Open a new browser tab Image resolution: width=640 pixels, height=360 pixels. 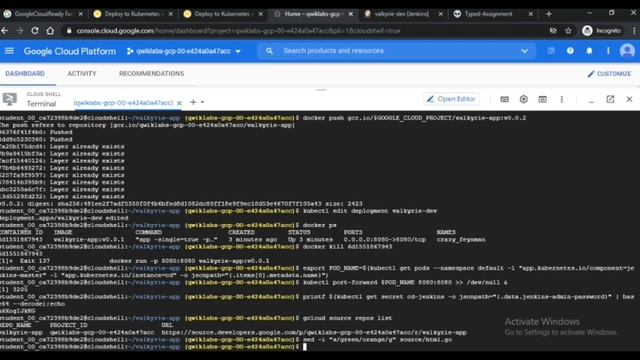(x=549, y=14)
